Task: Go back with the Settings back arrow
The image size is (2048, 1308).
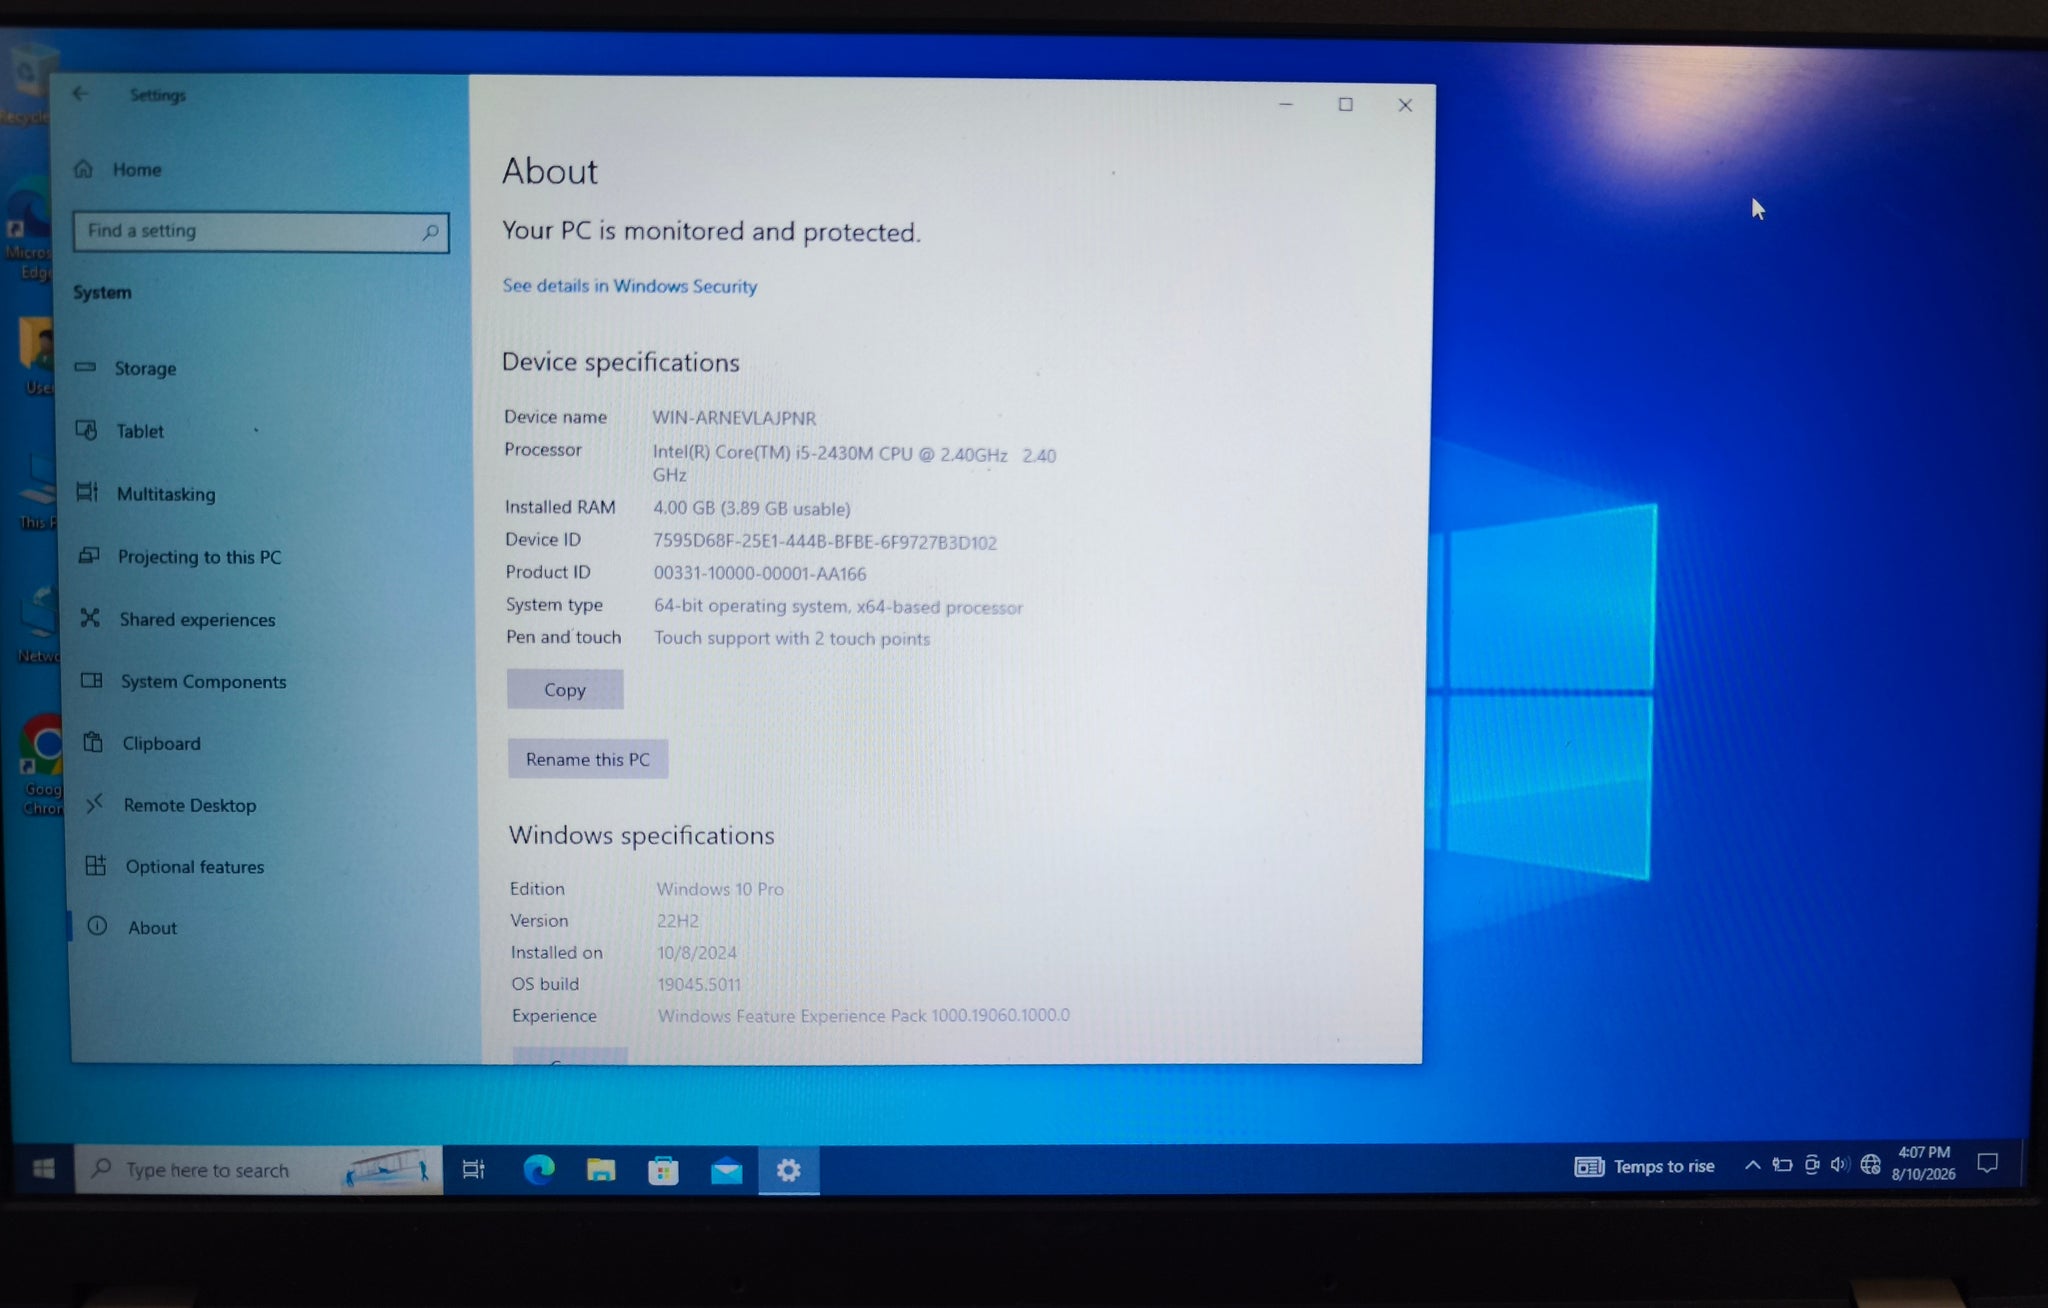Action: 80,94
